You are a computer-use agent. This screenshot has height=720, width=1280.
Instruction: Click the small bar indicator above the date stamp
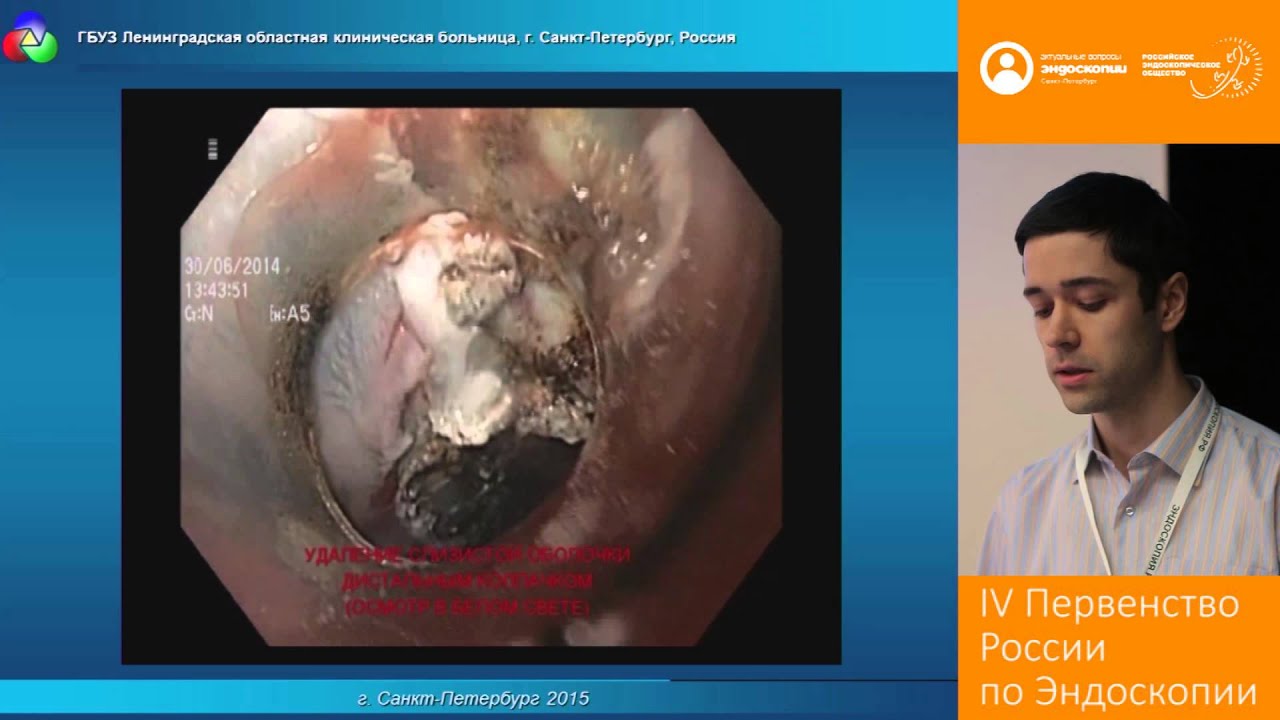[212, 149]
